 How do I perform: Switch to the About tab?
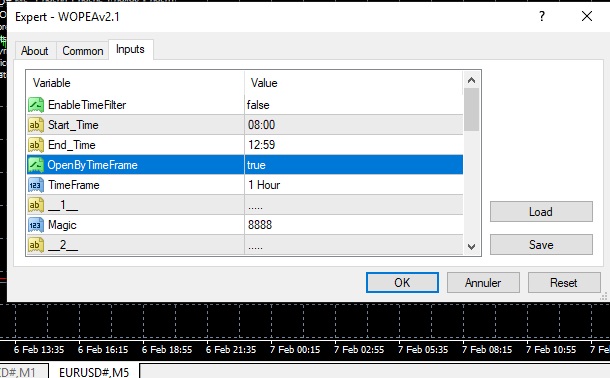(35, 51)
